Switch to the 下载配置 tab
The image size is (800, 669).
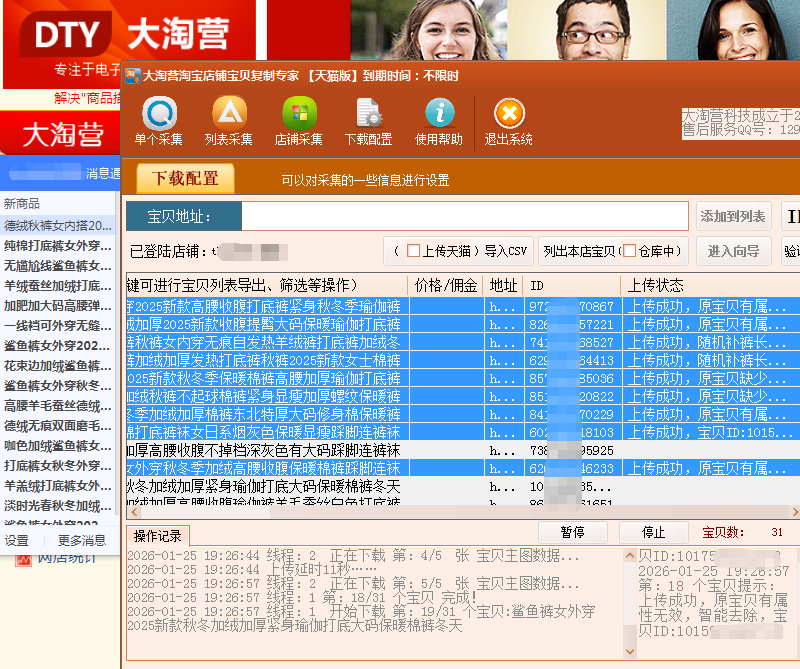click(x=185, y=179)
